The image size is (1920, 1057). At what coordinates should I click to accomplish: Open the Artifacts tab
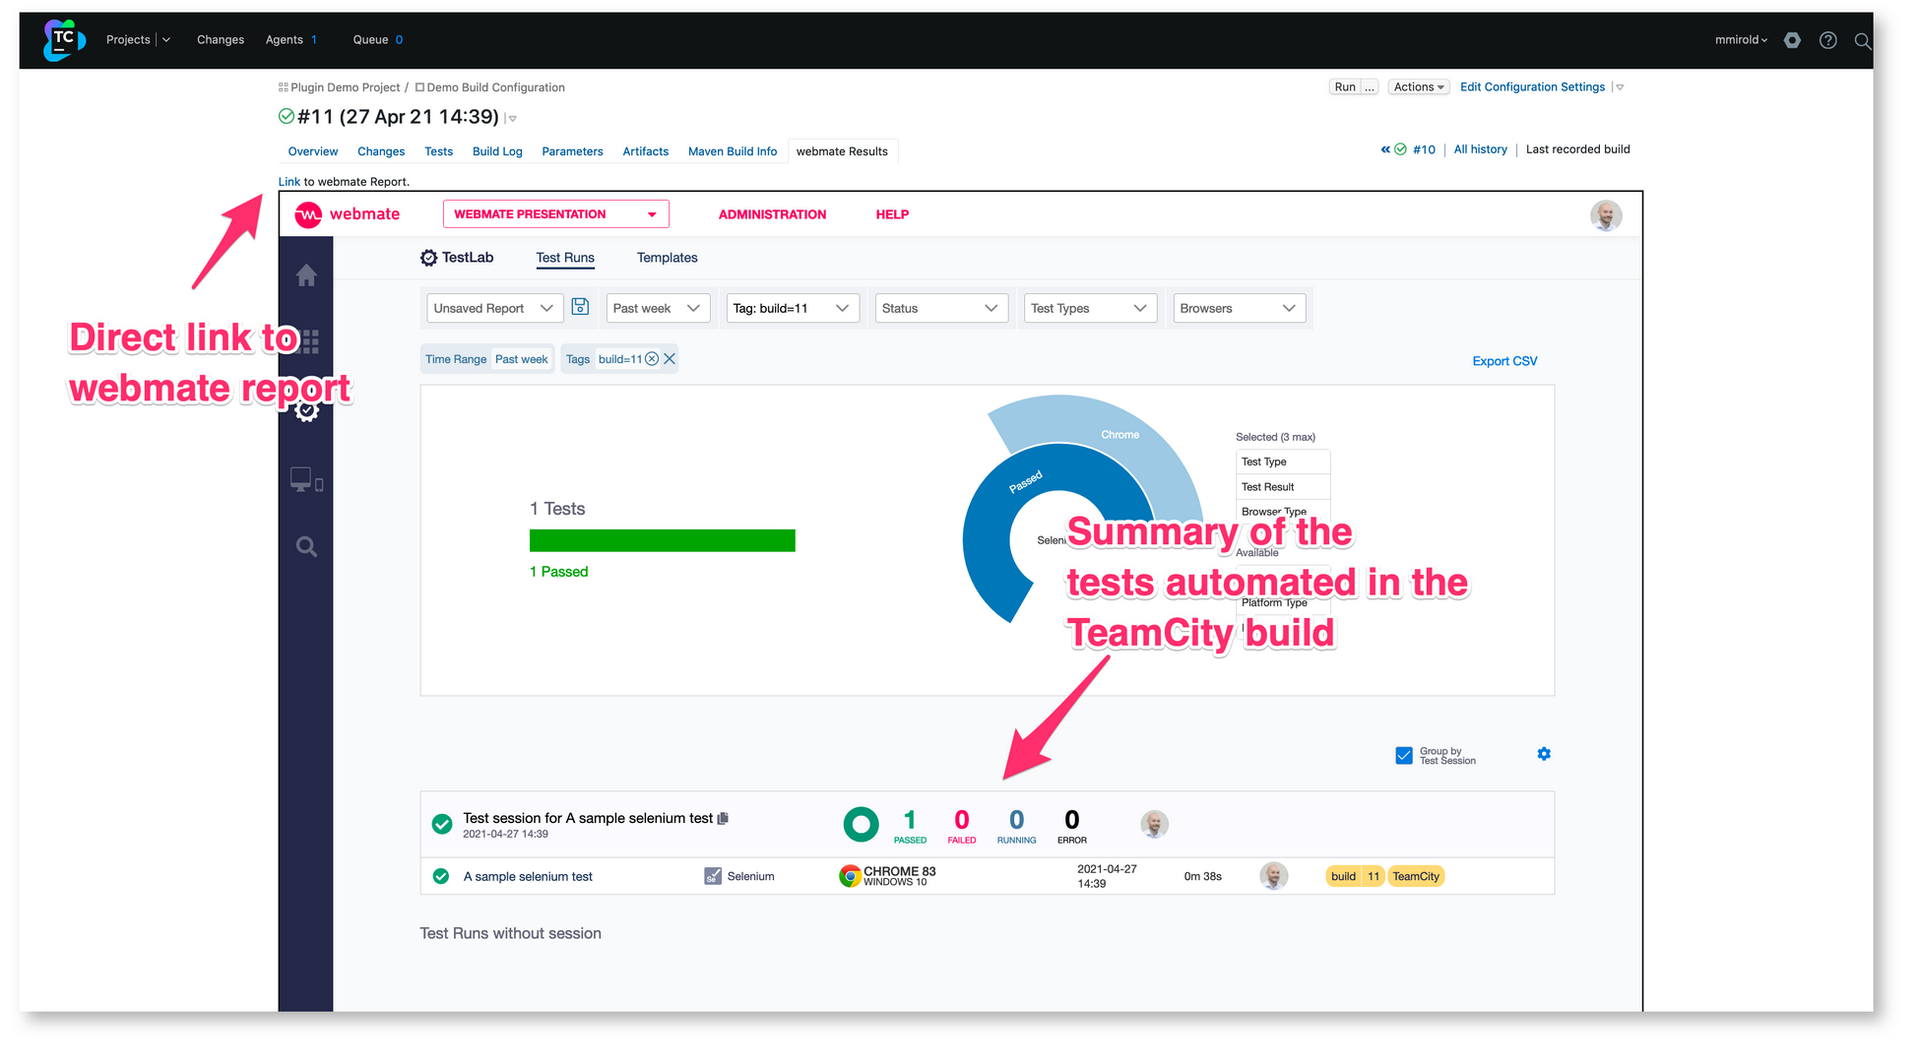coord(646,152)
